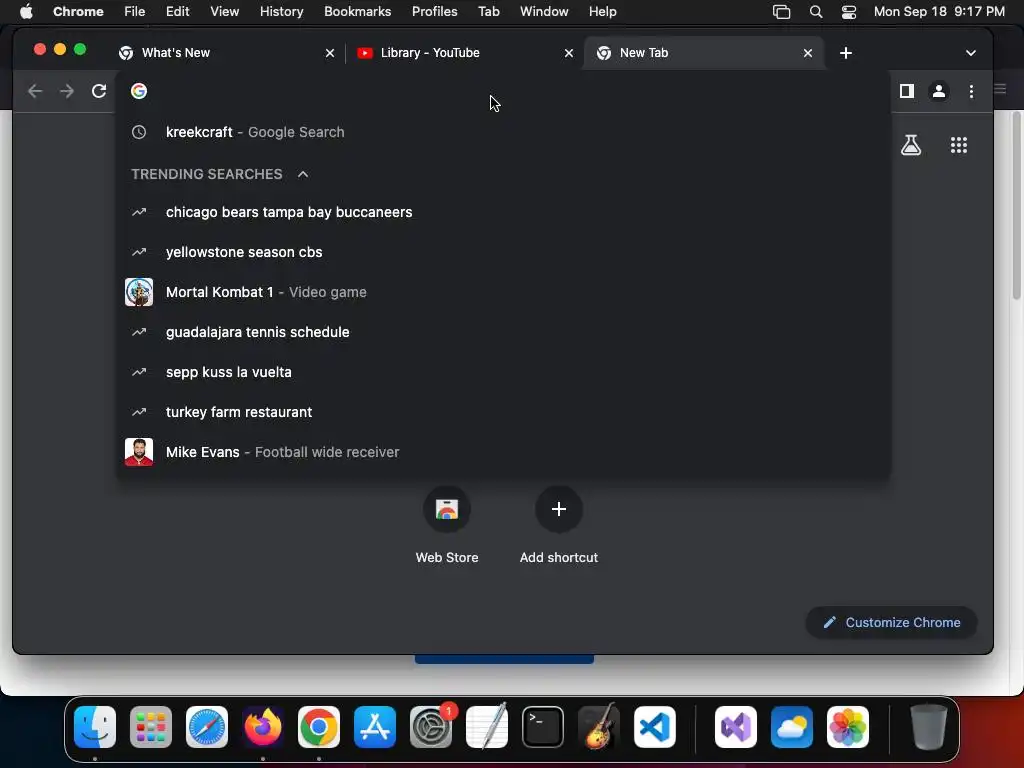Select chicago bears tampa bay buccaneers suggestion
The image size is (1024, 768).
pyautogui.click(x=504, y=212)
